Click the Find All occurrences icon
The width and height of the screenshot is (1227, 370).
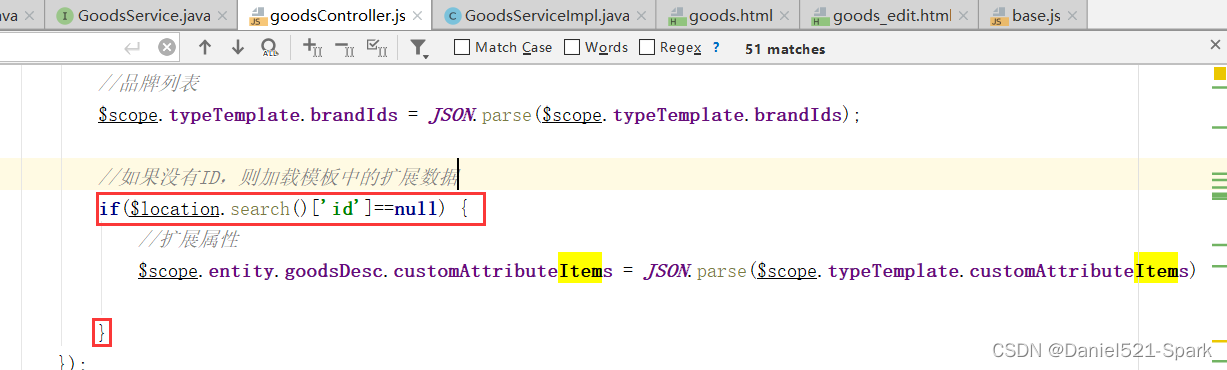[x=270, y=47]
